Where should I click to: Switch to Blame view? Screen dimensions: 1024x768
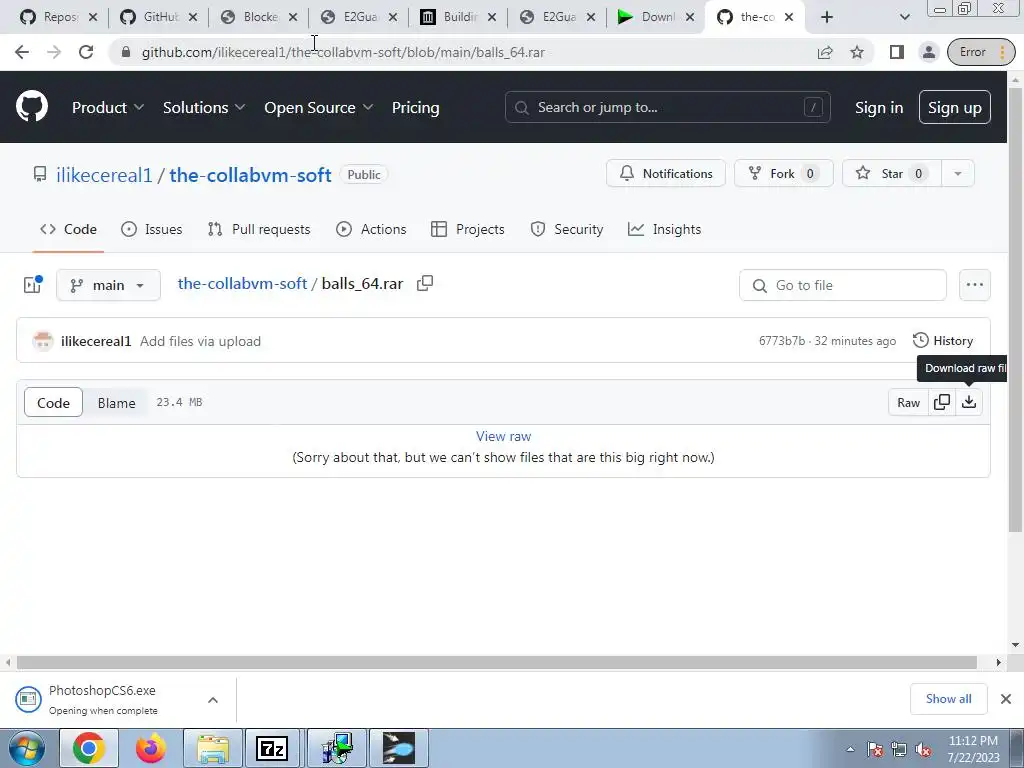coord(116,403)
